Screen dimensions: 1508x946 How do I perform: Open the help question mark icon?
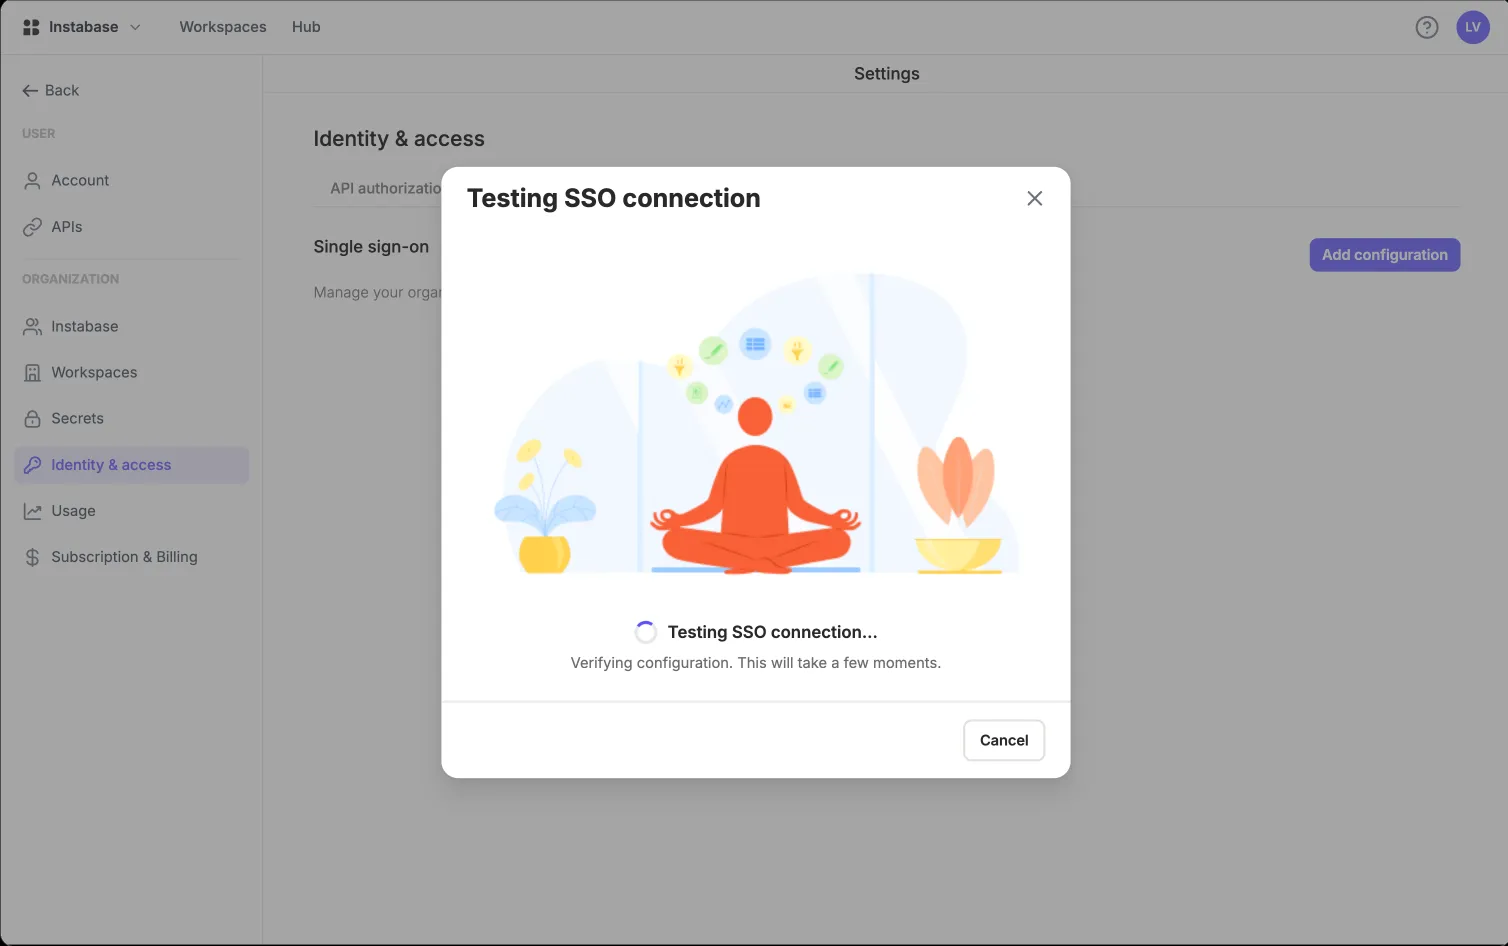pyautogui.click(x=1427, y=27)
